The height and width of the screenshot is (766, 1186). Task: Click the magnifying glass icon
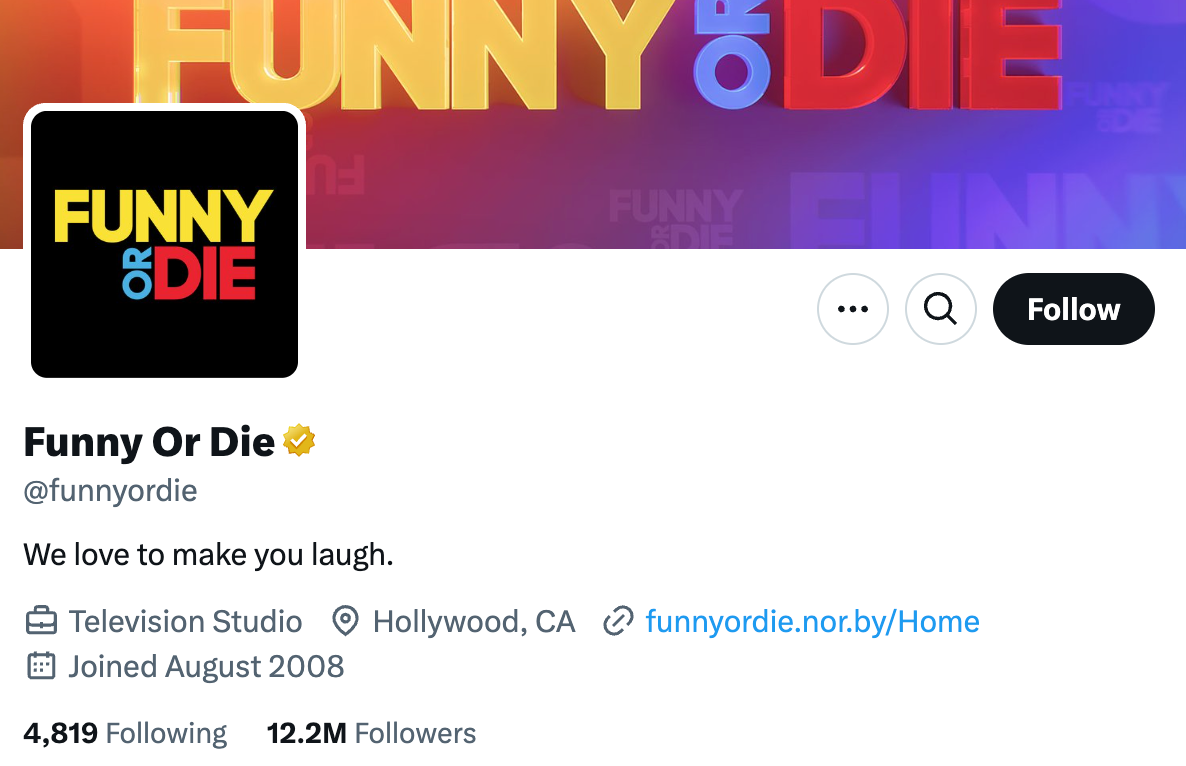pyautogui.click(x=940, y=309)
